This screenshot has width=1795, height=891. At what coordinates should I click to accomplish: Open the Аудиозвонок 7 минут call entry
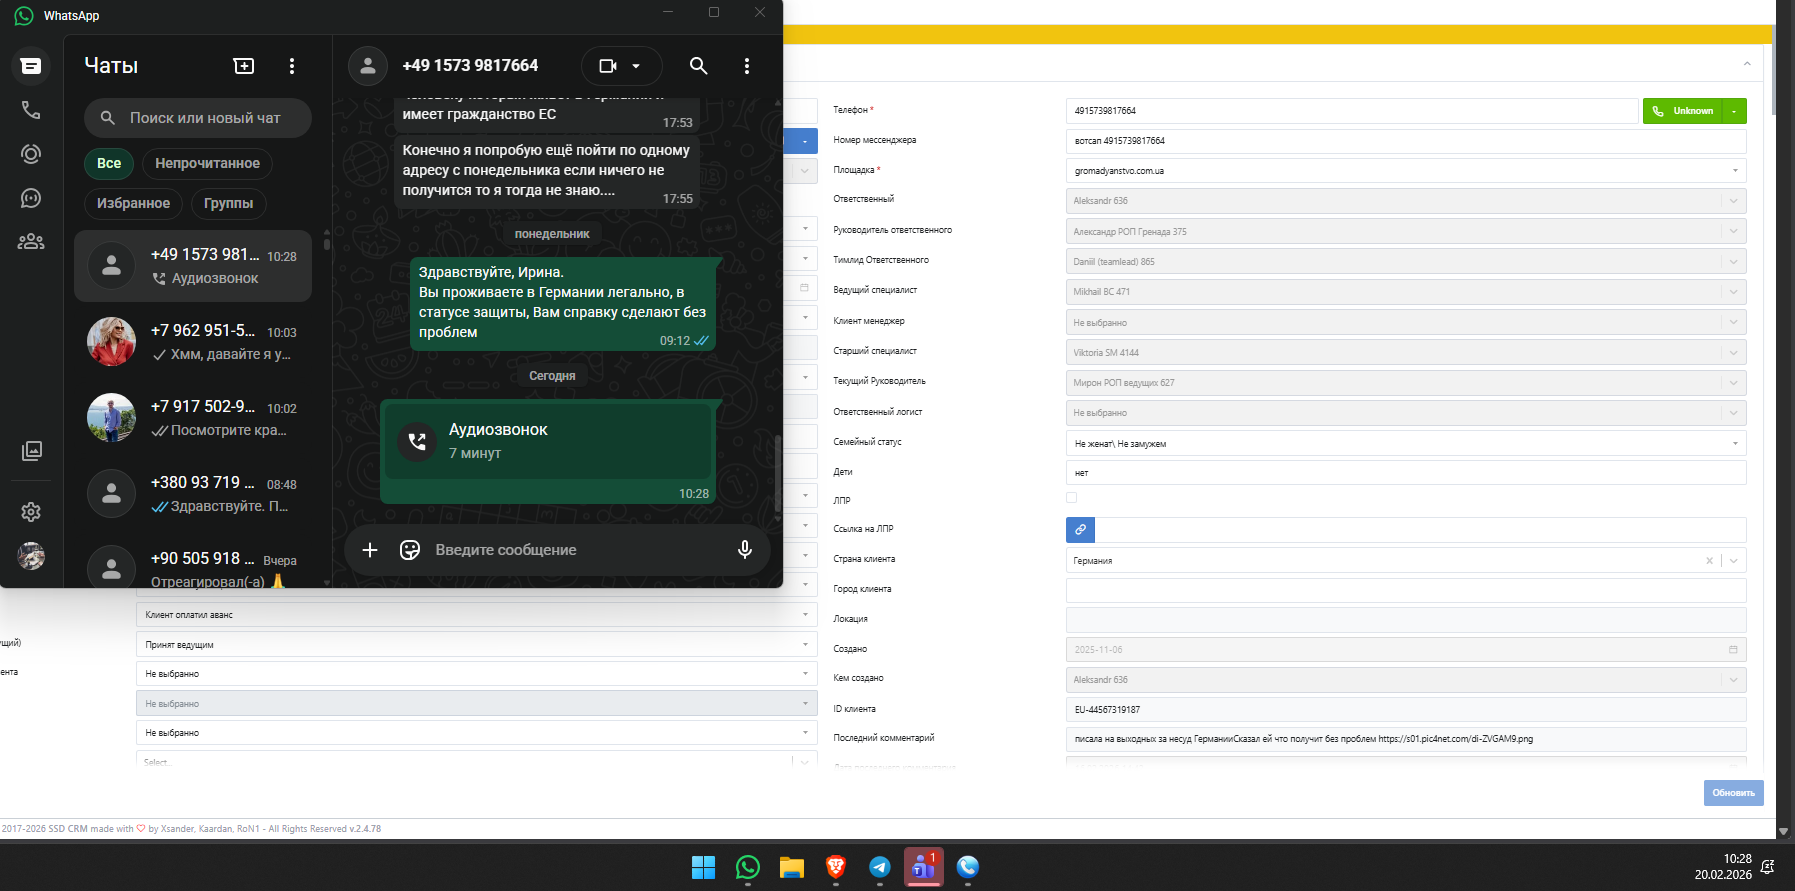point(548,441)
